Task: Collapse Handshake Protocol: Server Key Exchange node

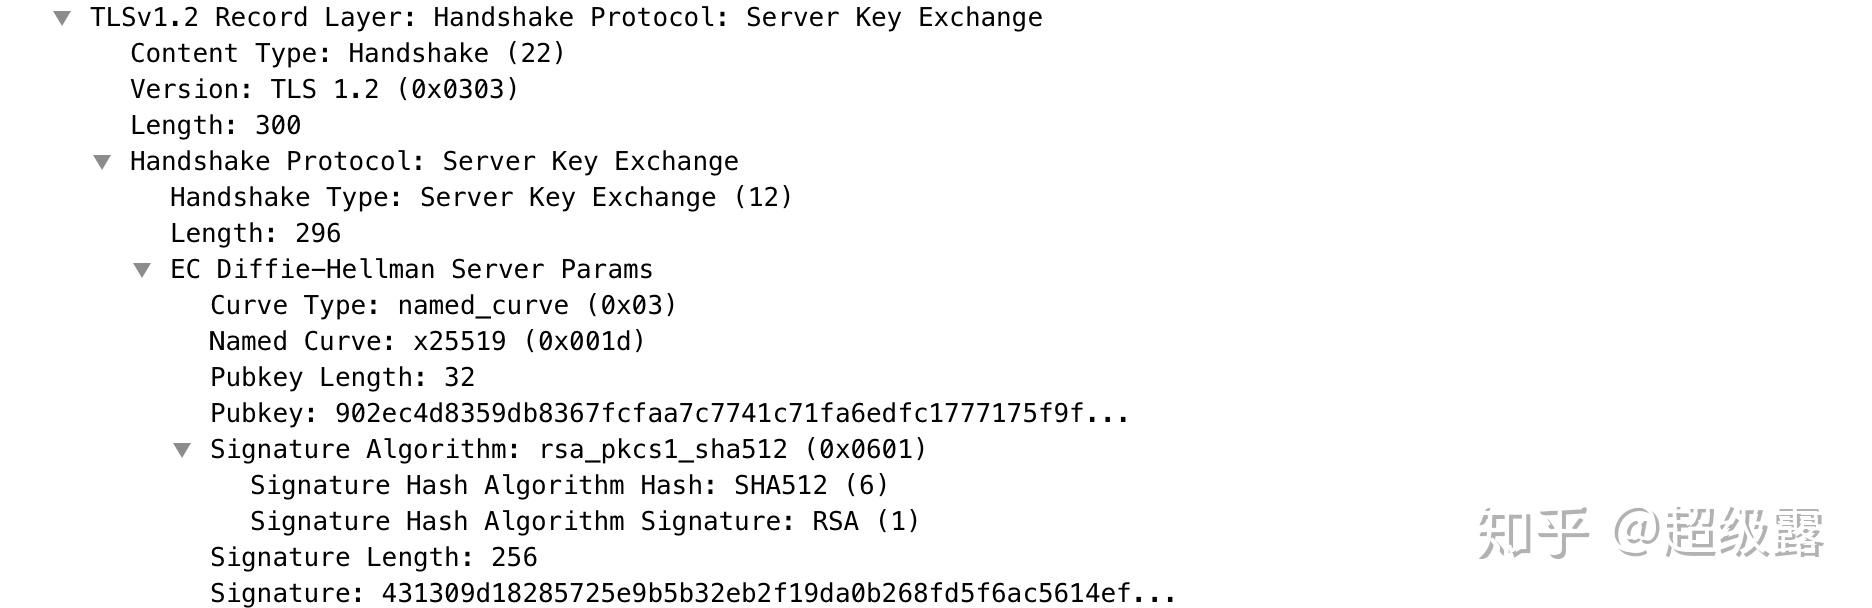Action: pos(102,162)
